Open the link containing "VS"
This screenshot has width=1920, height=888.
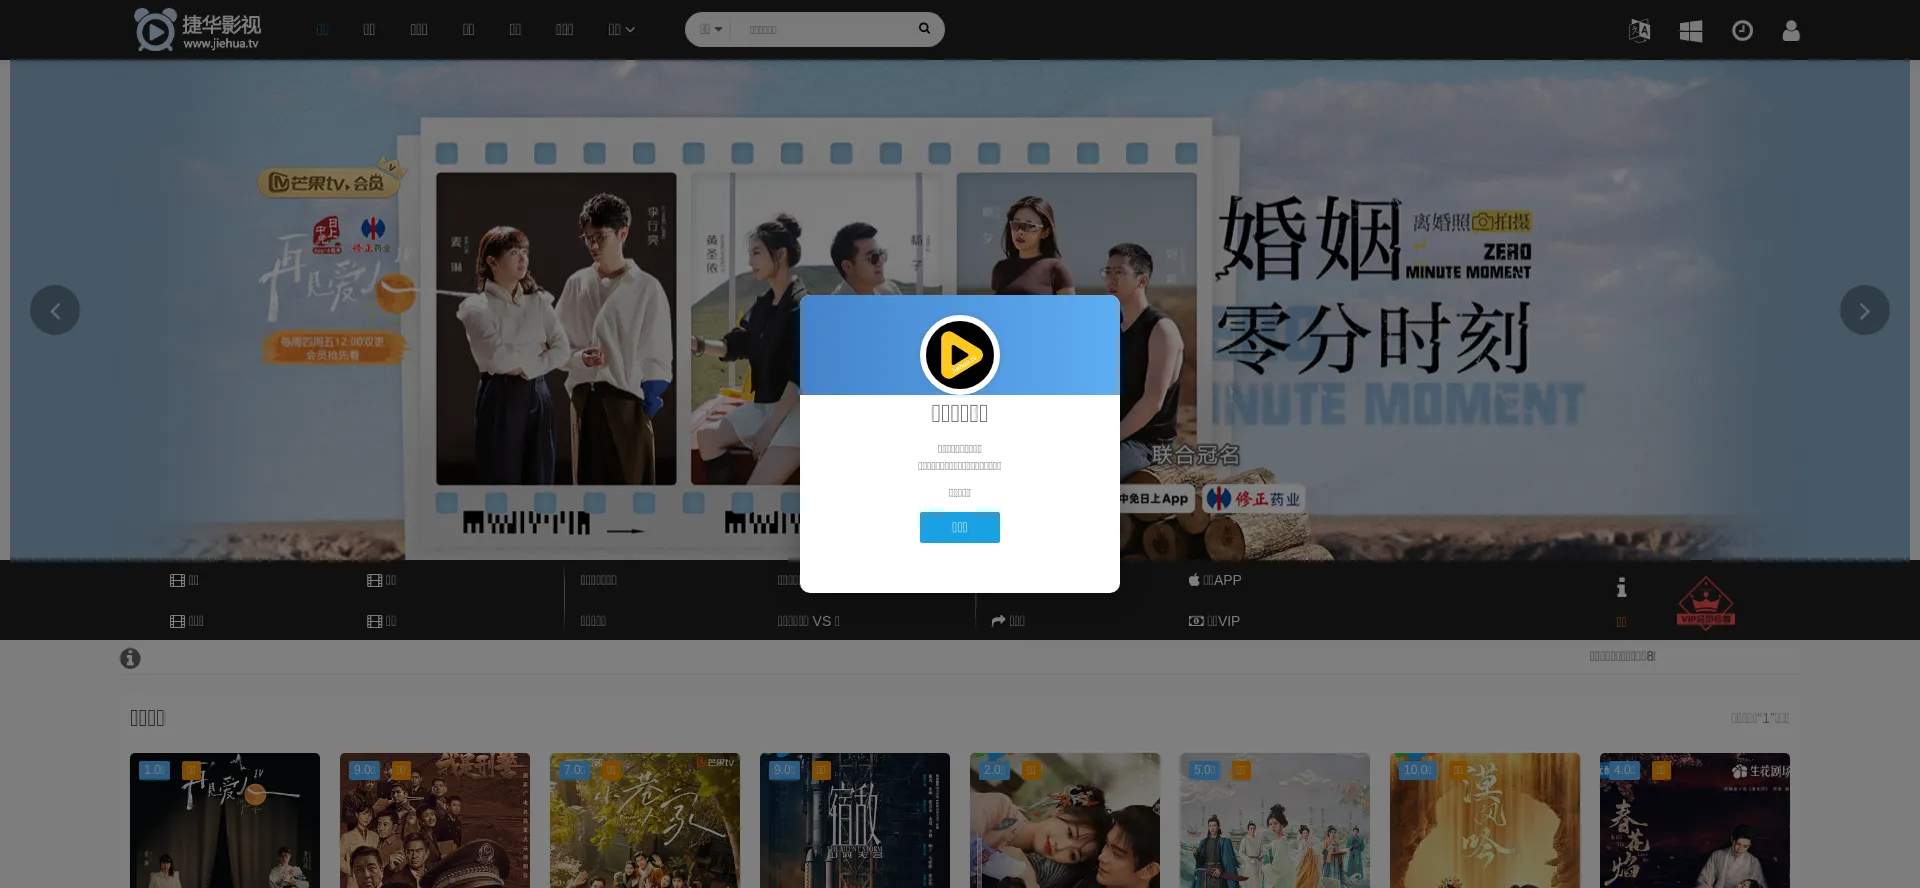pyautogui.click(x=809, y=621)
